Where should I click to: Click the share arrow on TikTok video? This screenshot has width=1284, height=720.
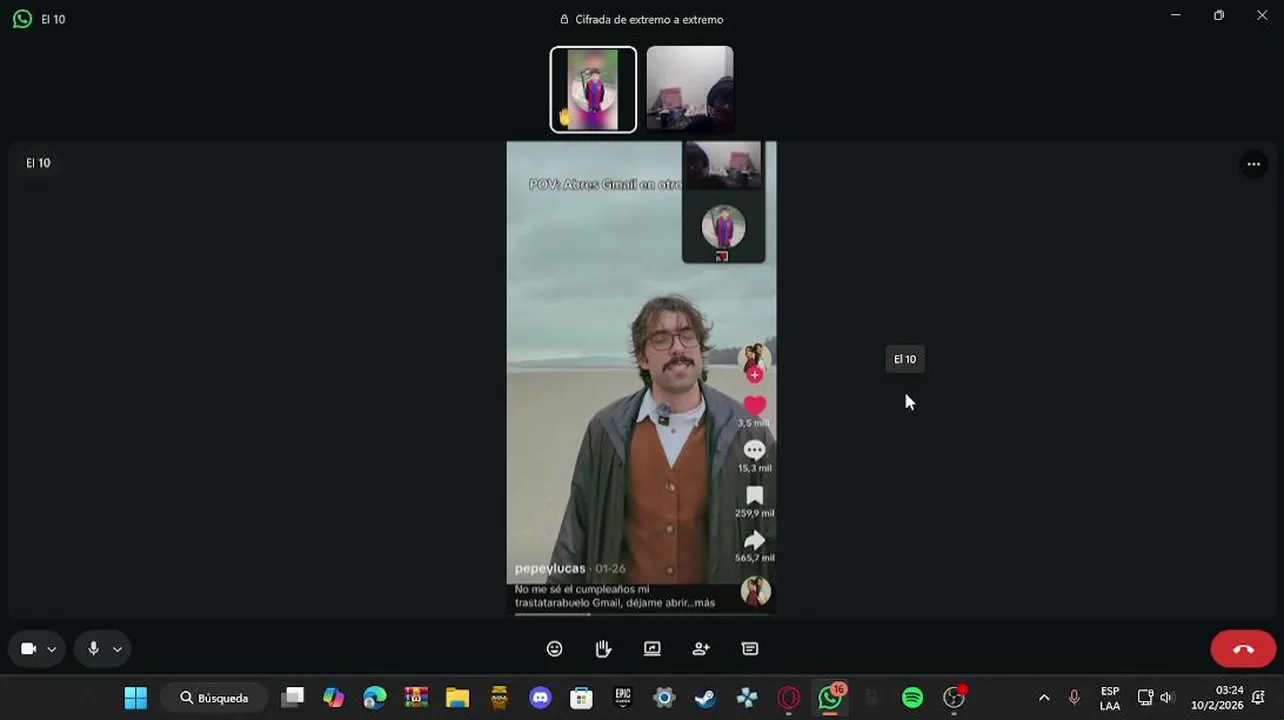click(754, 541)
